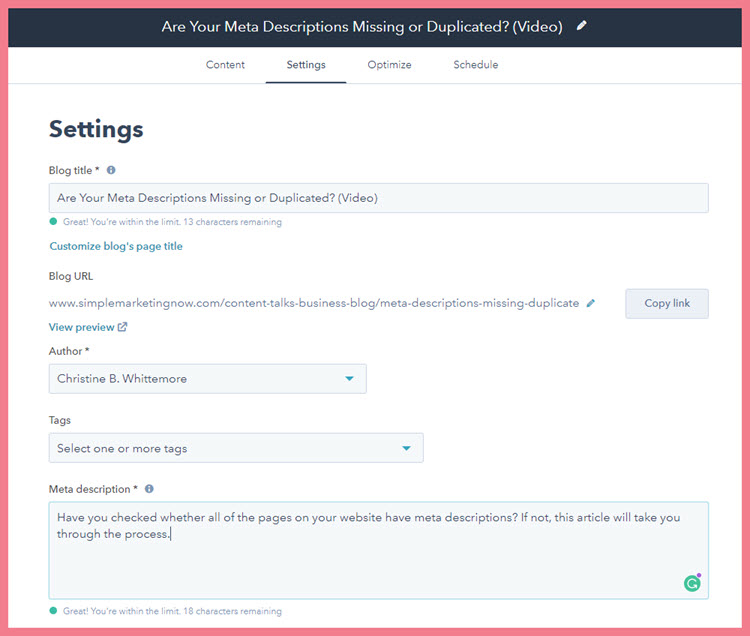Click the Copy link button
Screen dimensions: 750x636
coord(667,303)
